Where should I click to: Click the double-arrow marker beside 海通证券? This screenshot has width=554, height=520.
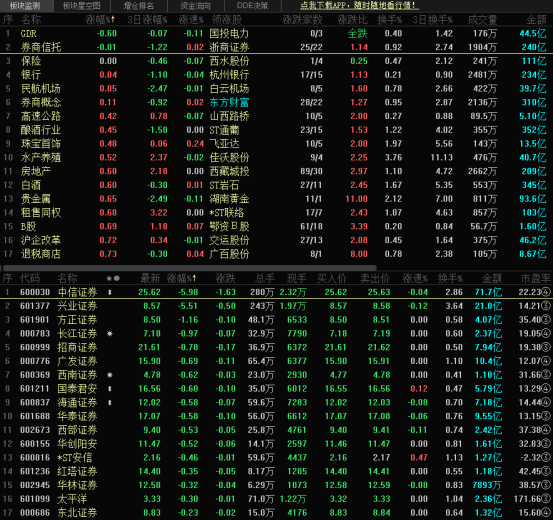110,402
